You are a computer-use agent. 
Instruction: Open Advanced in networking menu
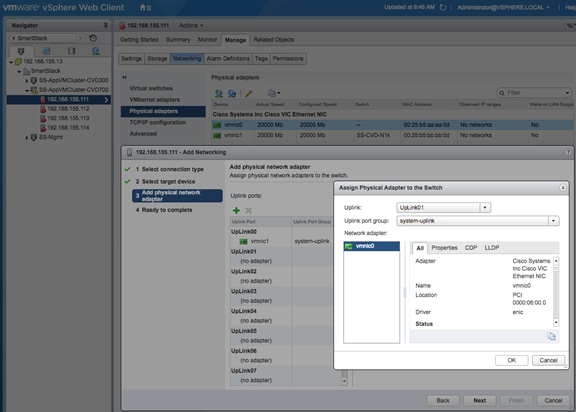coord(143,134)
